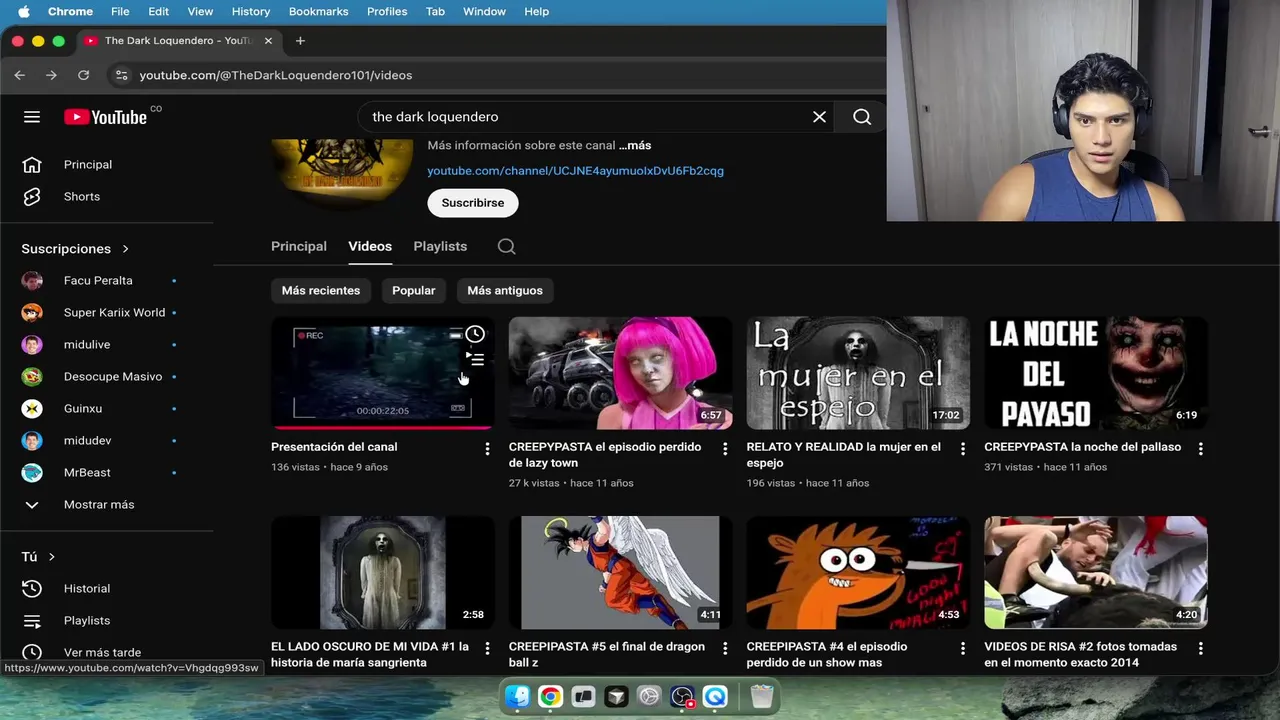
Task: Open Trash in the Dock
Action: pos(762,696)
